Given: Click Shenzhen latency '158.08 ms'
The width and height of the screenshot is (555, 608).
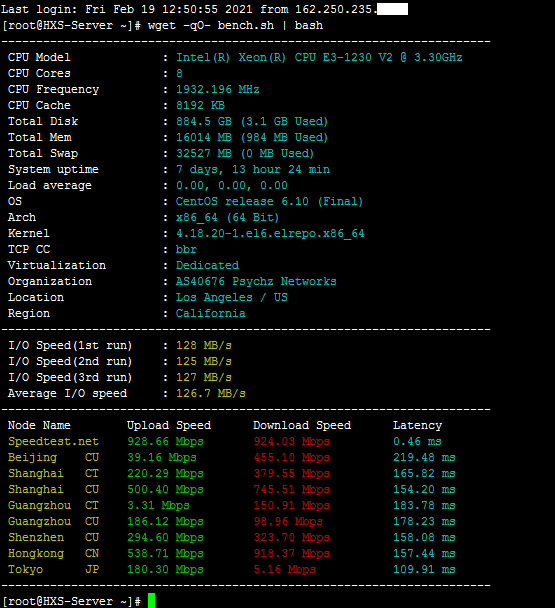Looking at the screenshot, I should [424, 537].
